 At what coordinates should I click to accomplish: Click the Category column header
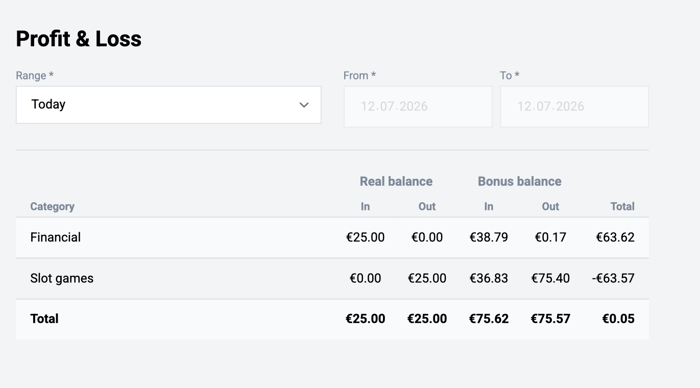[52, 206]
